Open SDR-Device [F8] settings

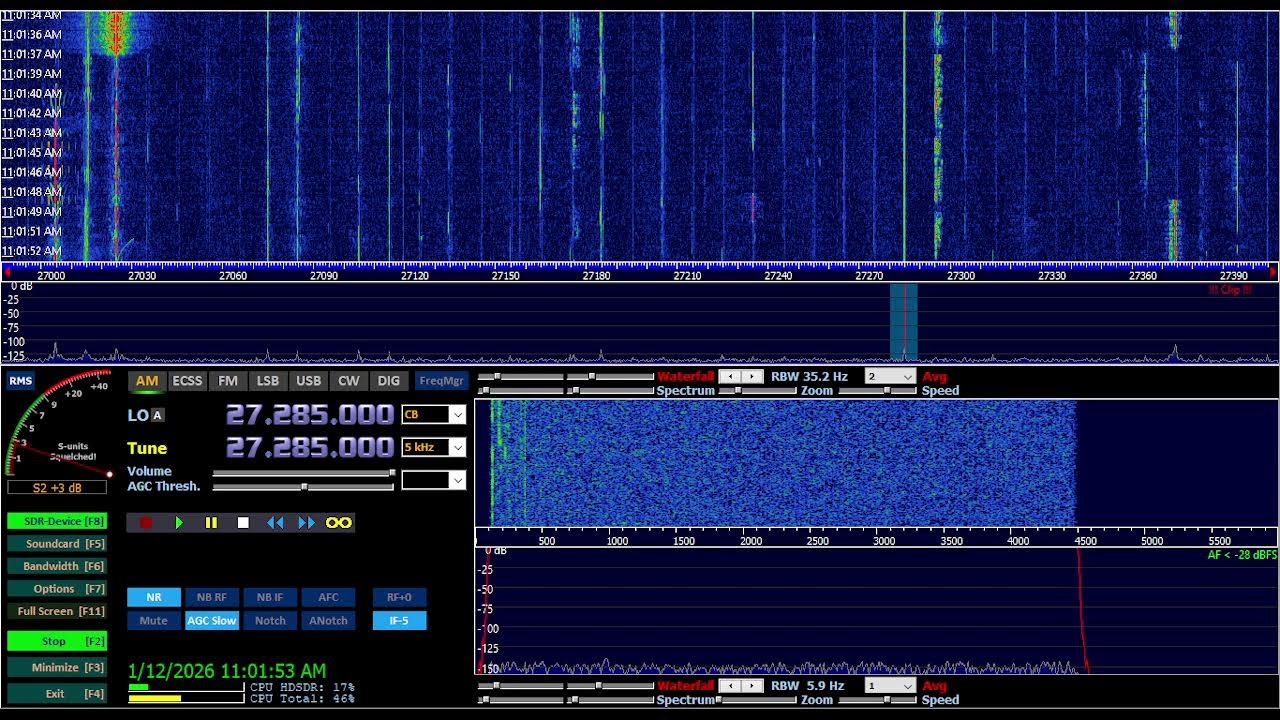tap(57, 521)
